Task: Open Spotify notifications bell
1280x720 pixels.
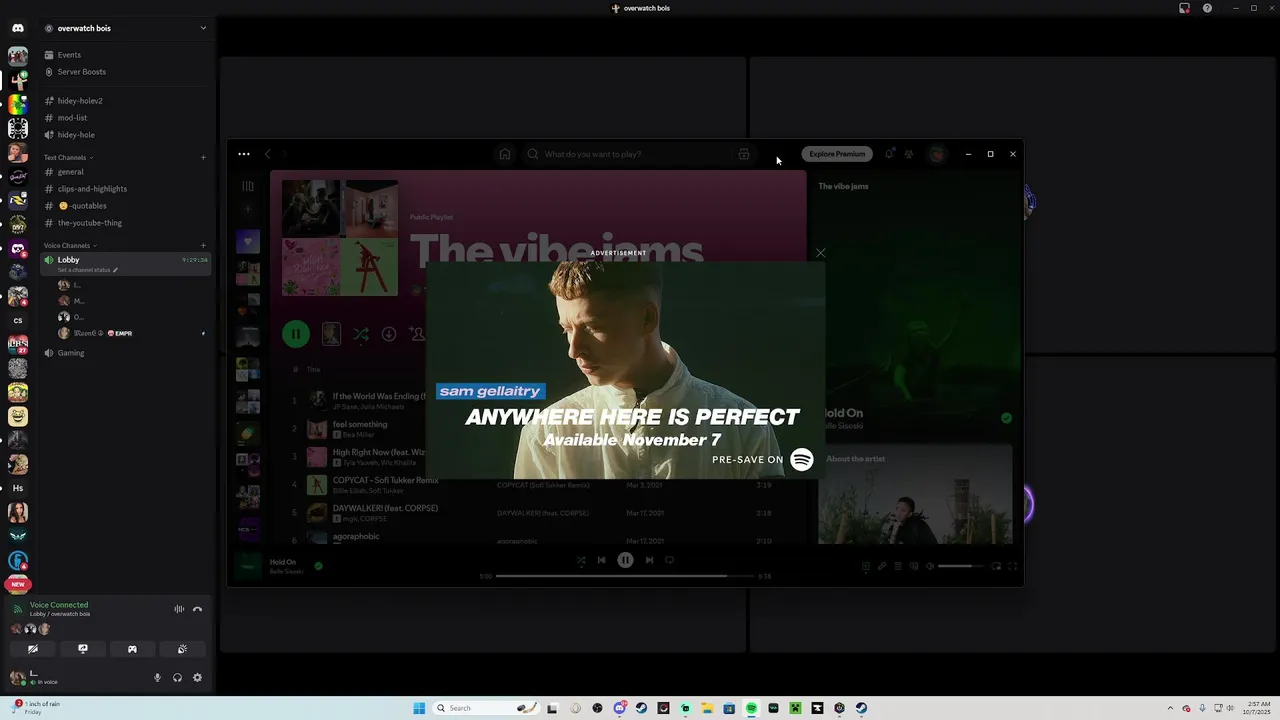Action: tap(889, 154)
